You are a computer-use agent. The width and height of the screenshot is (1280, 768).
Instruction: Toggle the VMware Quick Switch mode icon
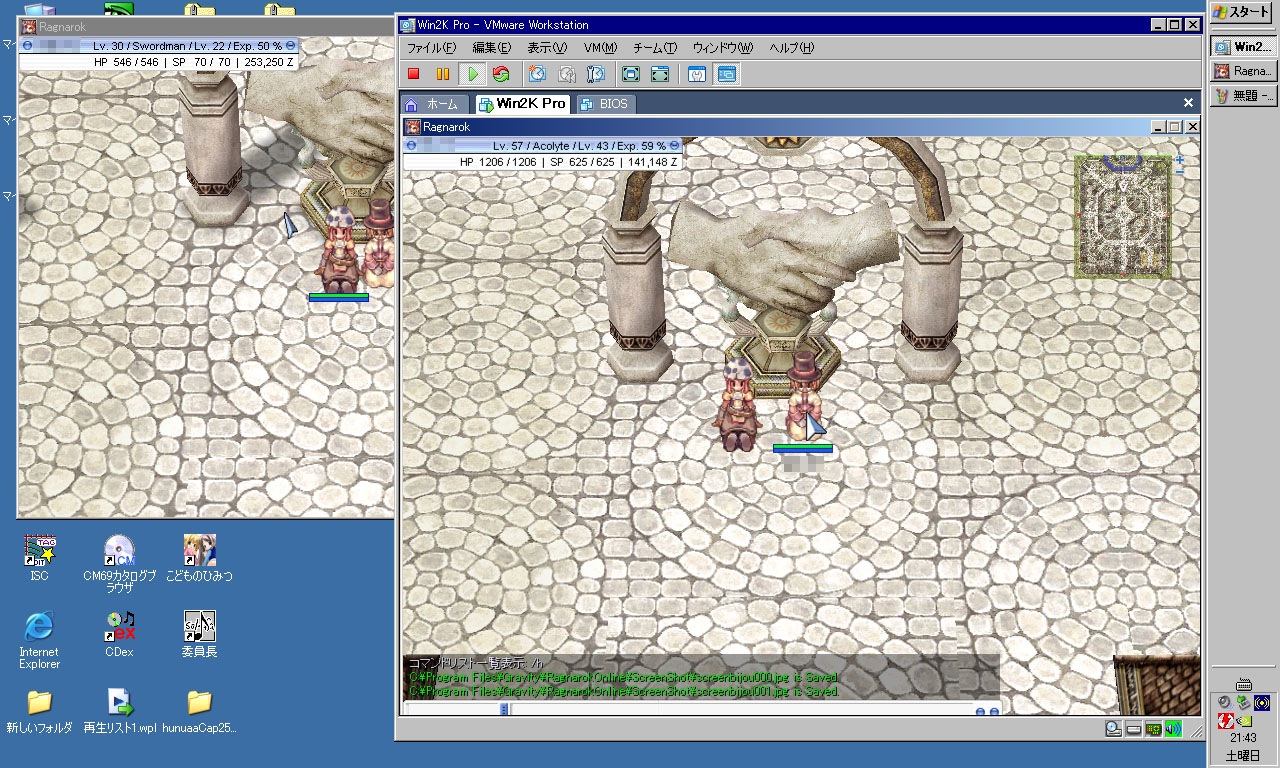tap(660, 74)
